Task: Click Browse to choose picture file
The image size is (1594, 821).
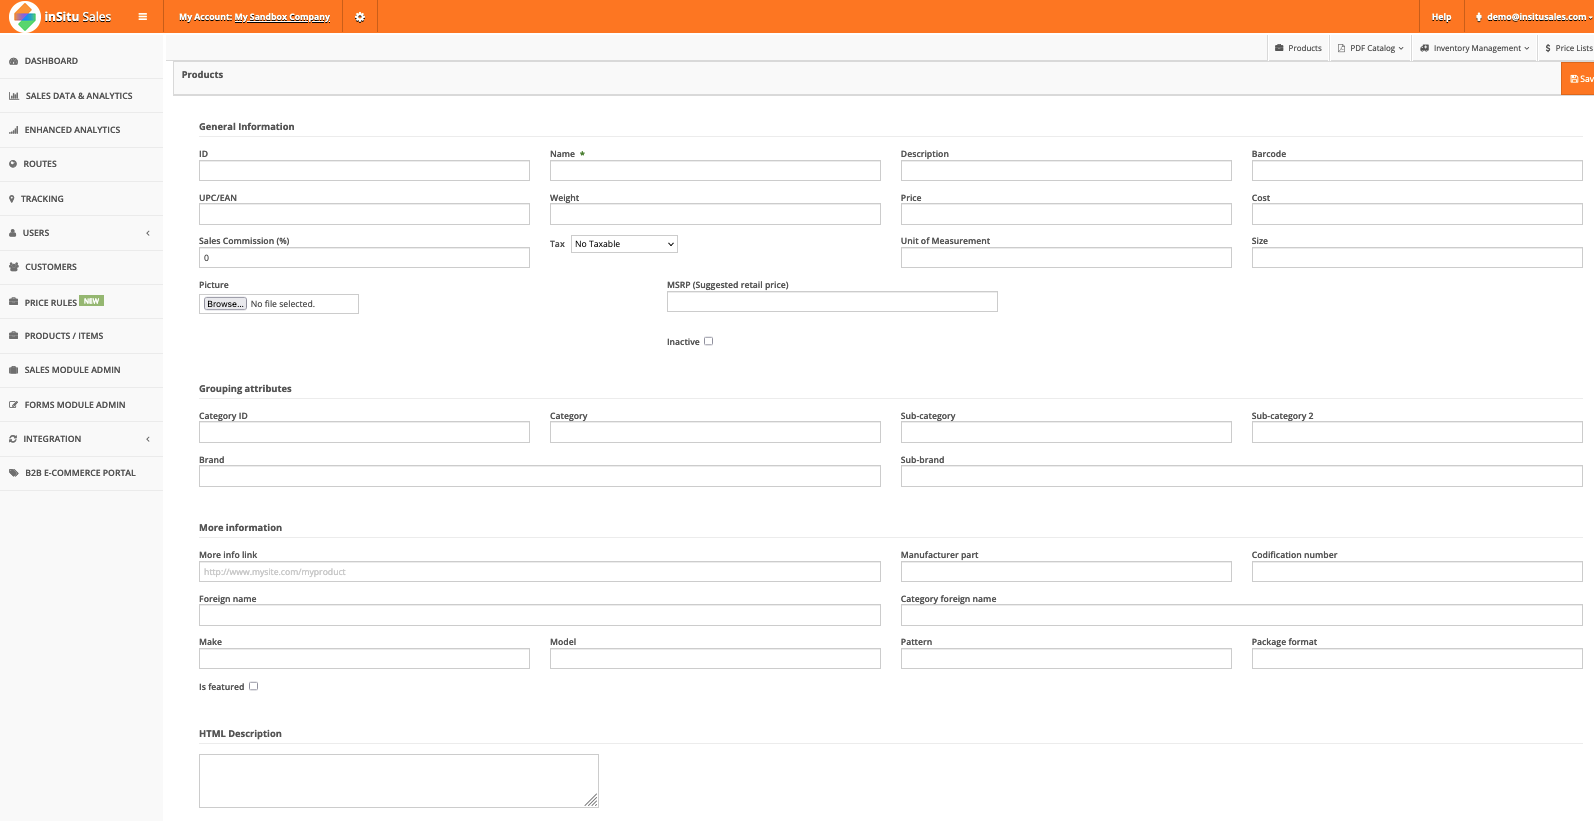Action: (225, 304)
